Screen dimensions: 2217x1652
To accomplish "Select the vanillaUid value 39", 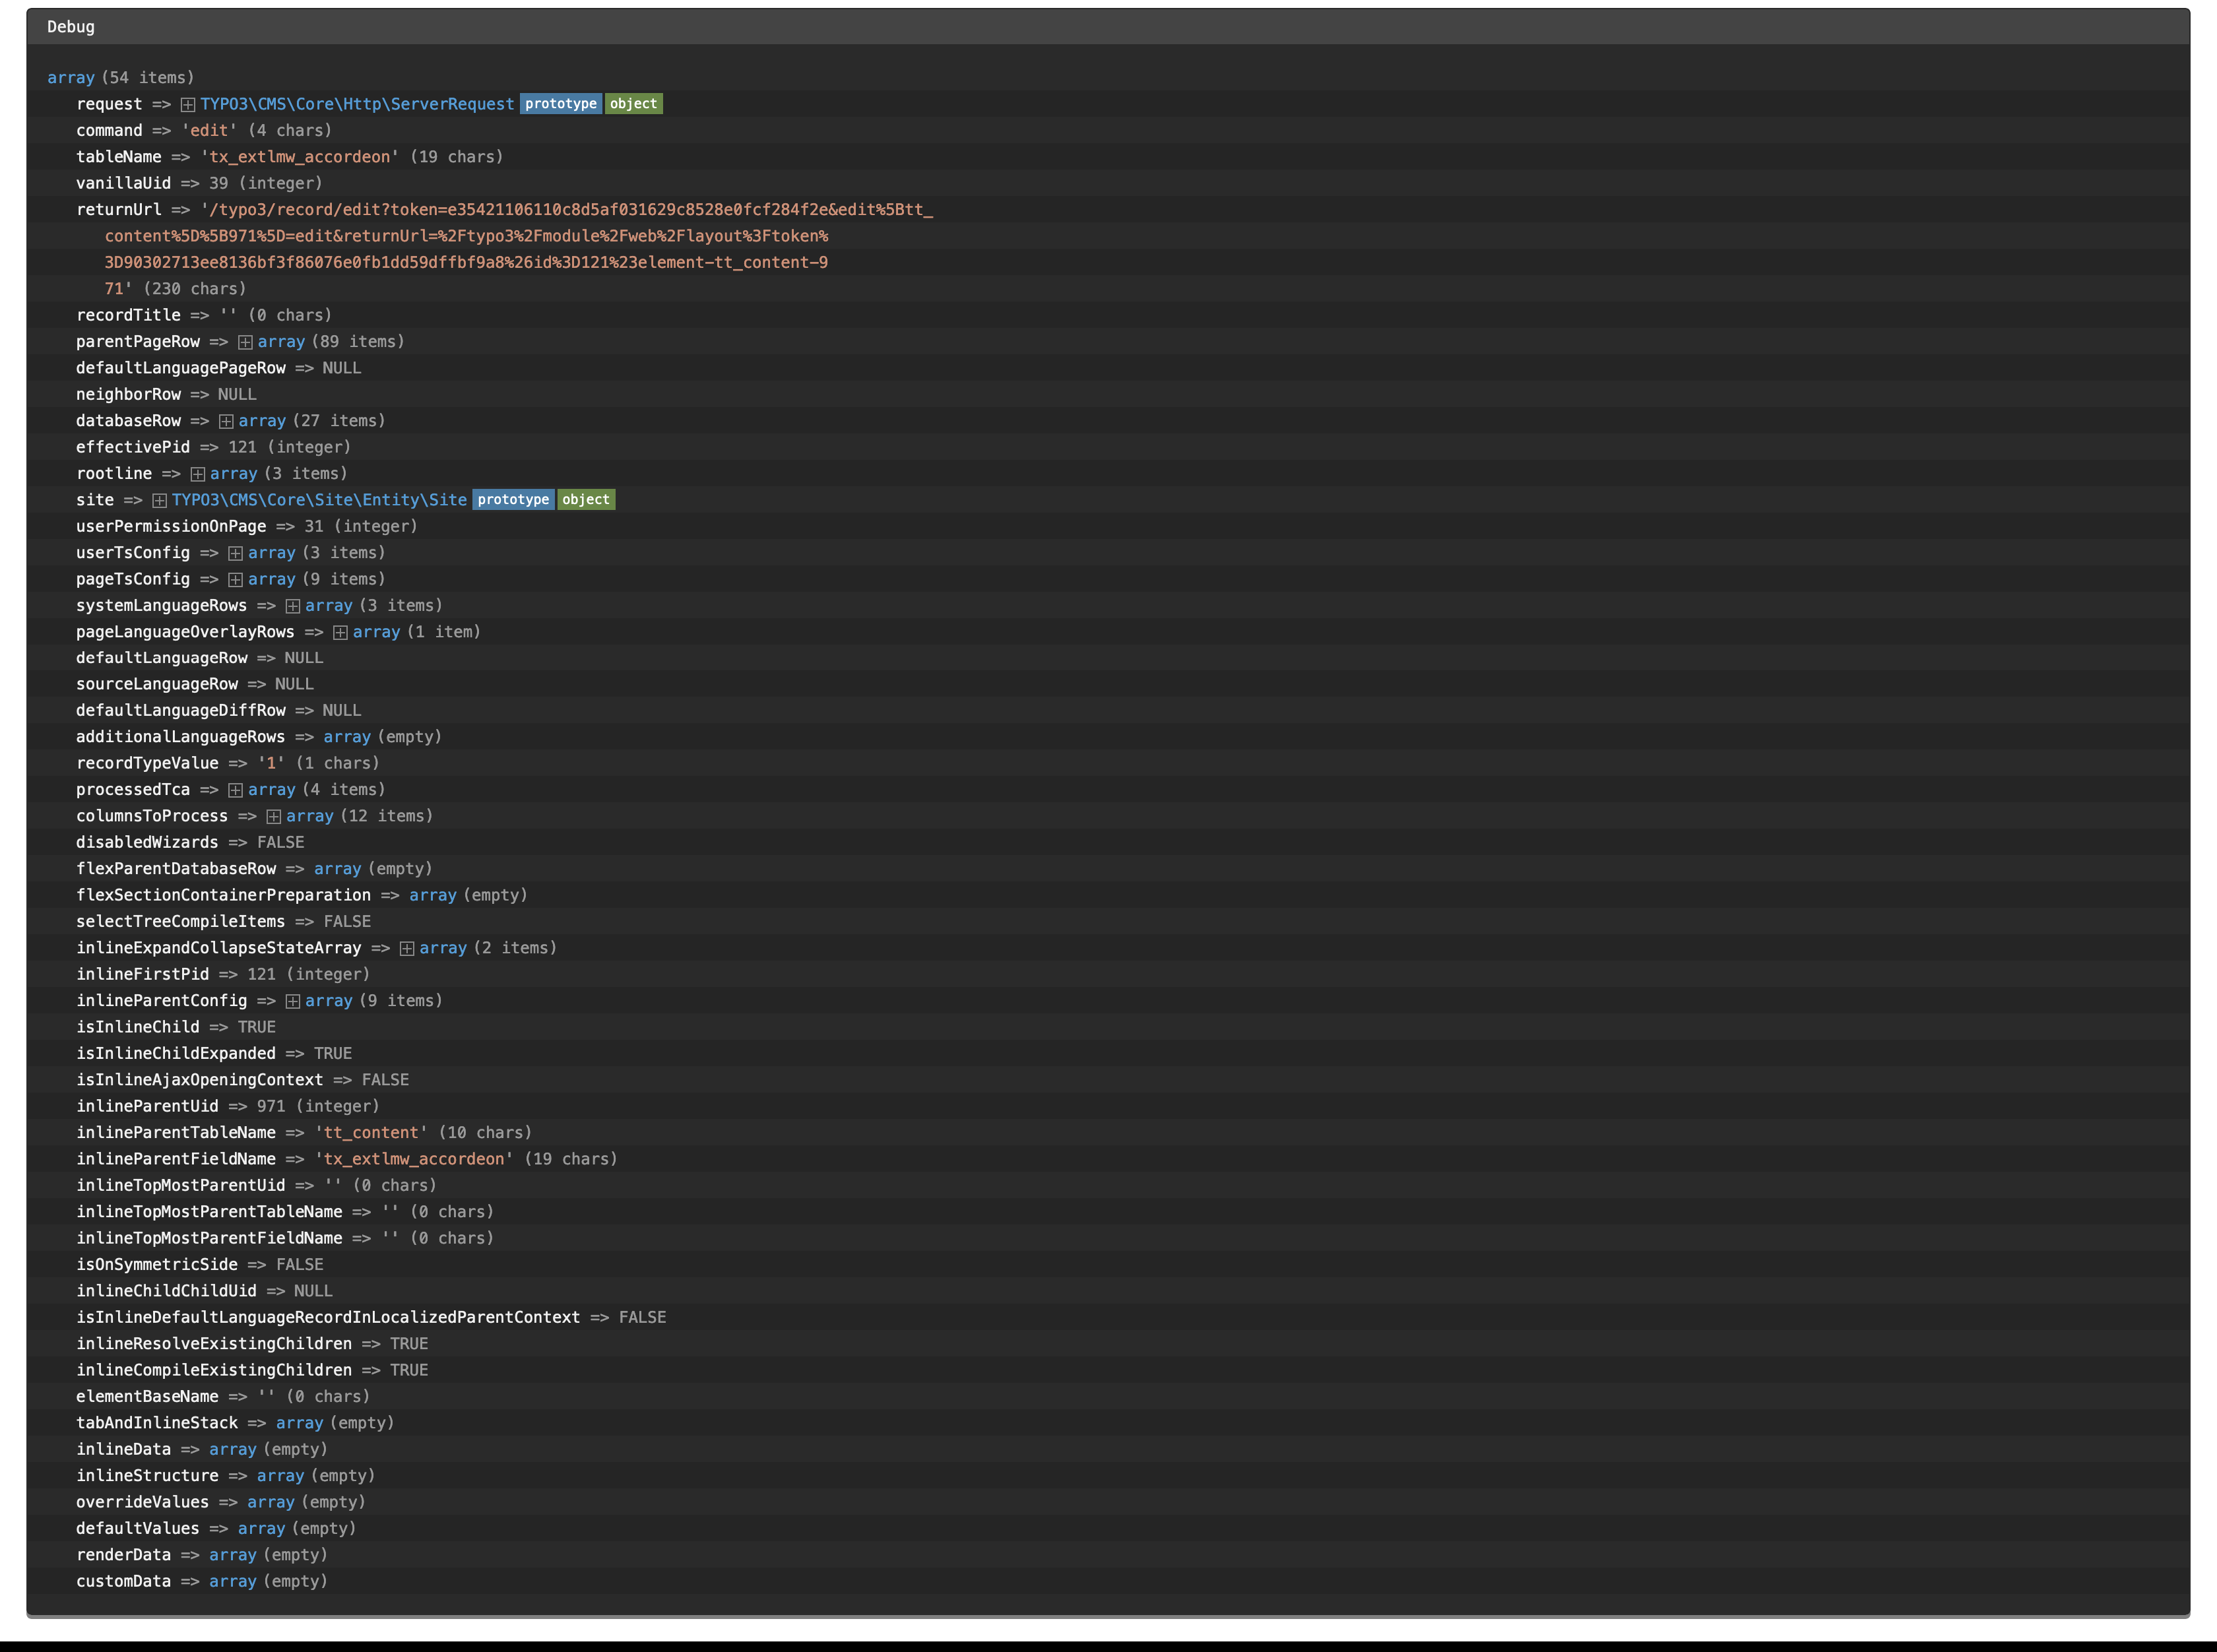I will 219,183.
